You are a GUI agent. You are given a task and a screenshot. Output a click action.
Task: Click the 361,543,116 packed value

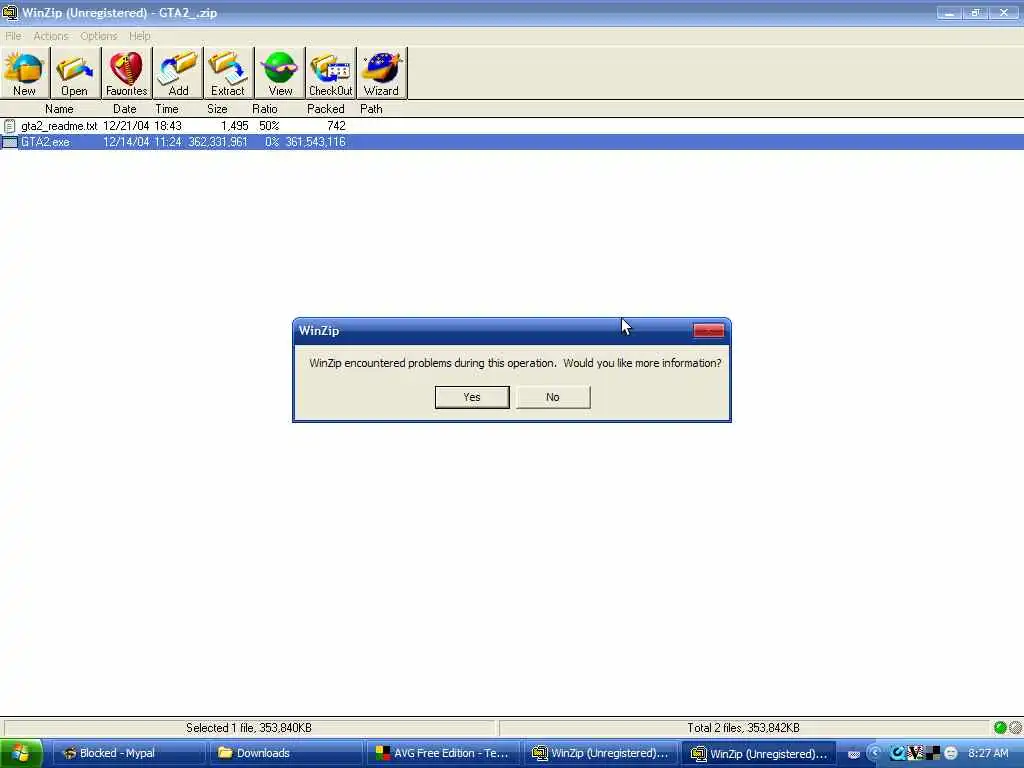tap(315, 142)
